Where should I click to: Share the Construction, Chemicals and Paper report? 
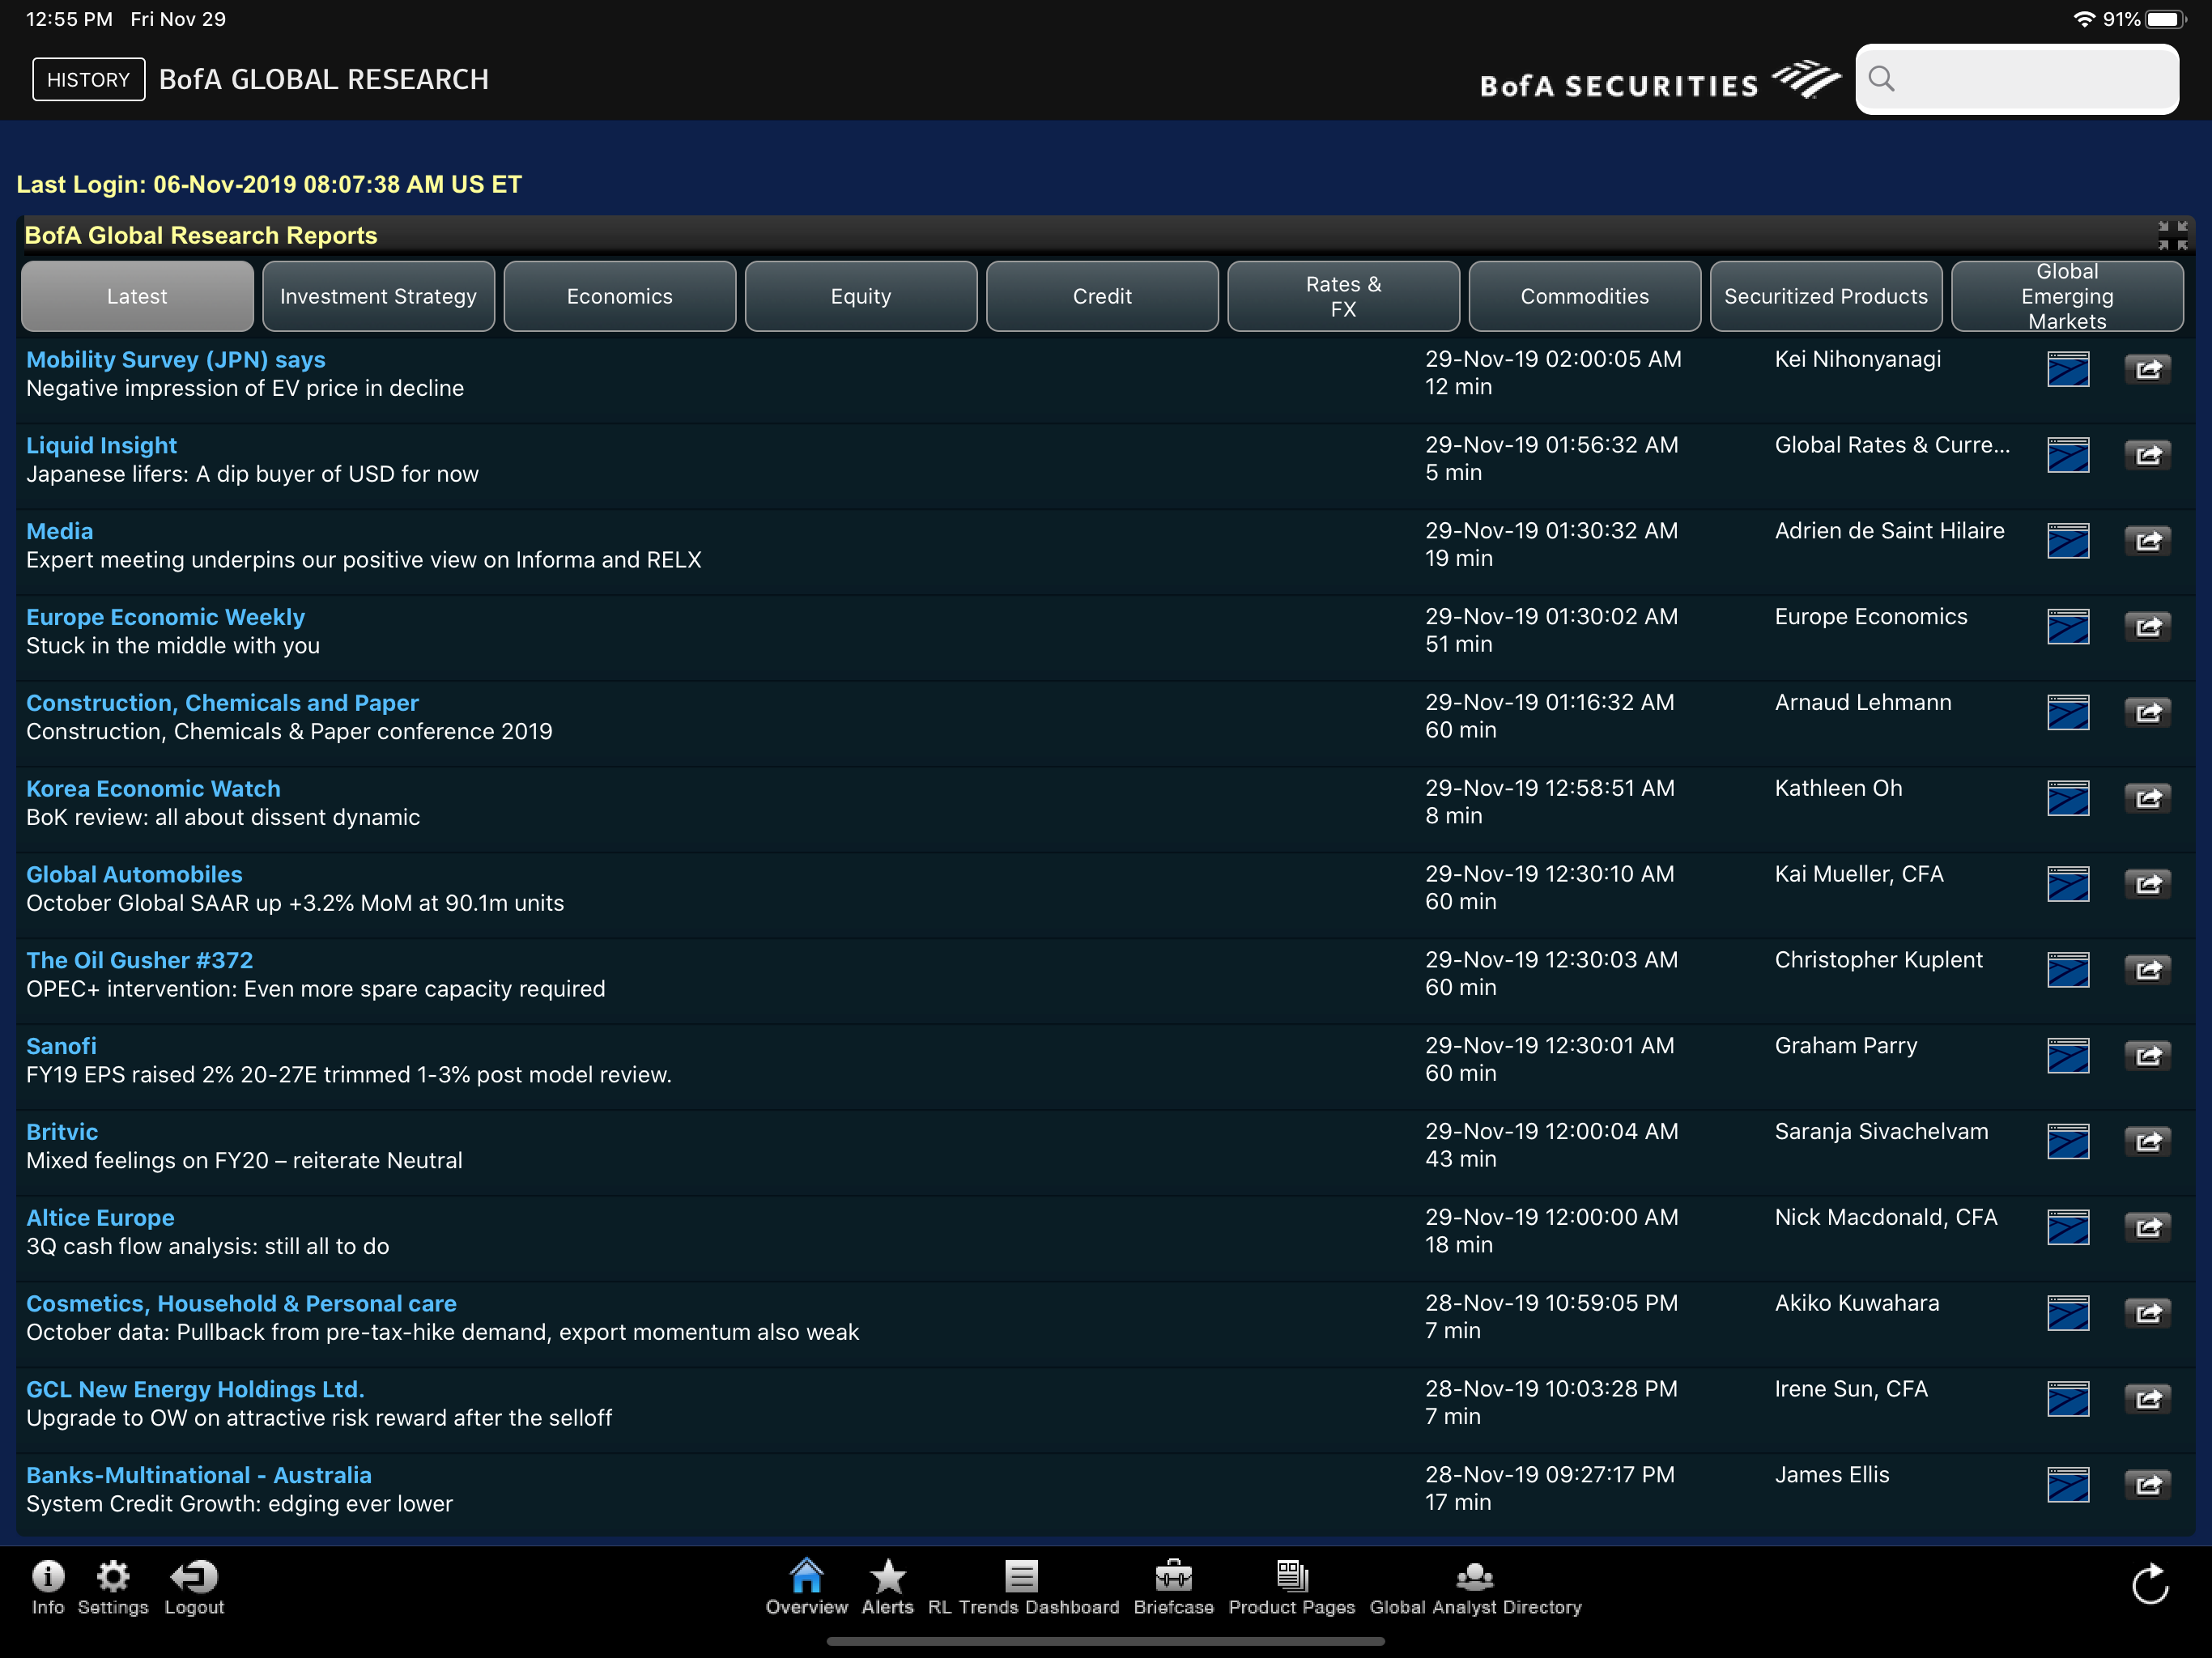click(2147, 714)
